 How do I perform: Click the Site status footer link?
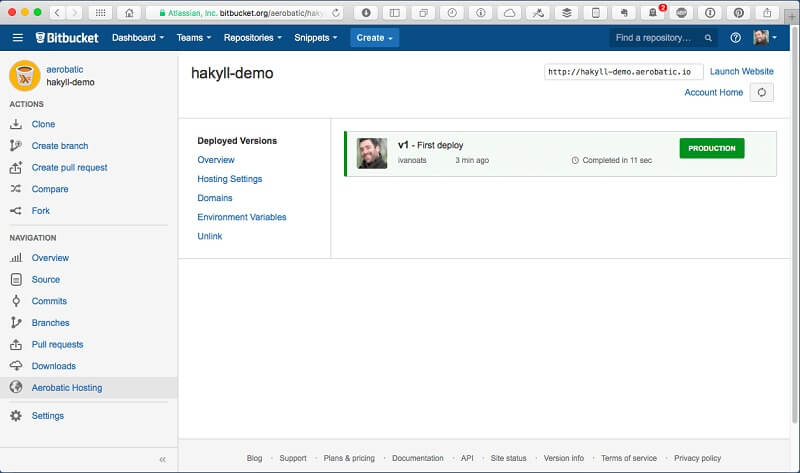click(508, 458)
